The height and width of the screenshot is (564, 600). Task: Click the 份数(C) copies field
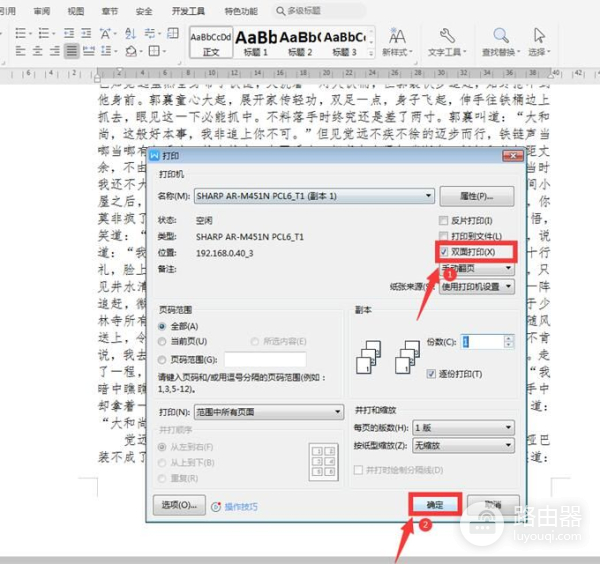click(483, 342)
